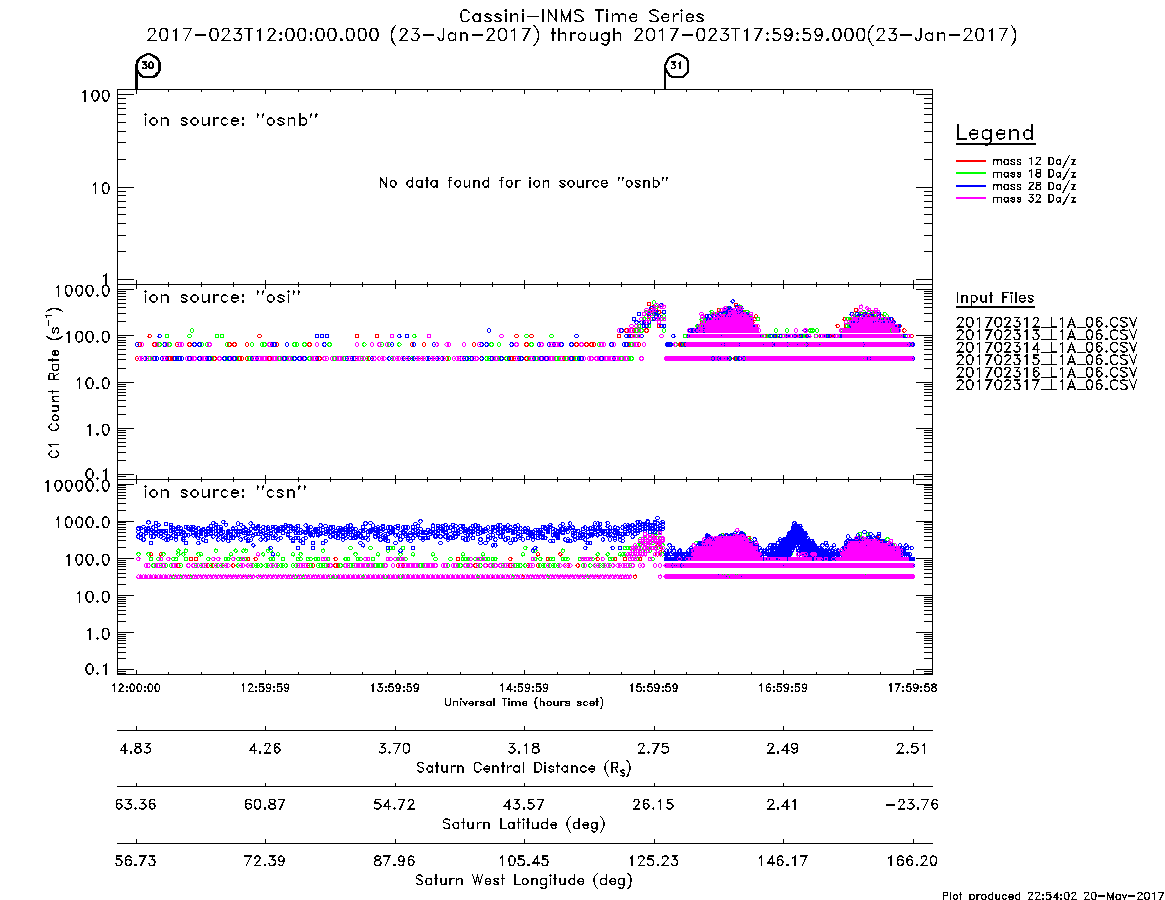Screen dimensions: 1165x900
Task: Click the Saturn West Longitude axis title
Action: [x=524, y=881]
